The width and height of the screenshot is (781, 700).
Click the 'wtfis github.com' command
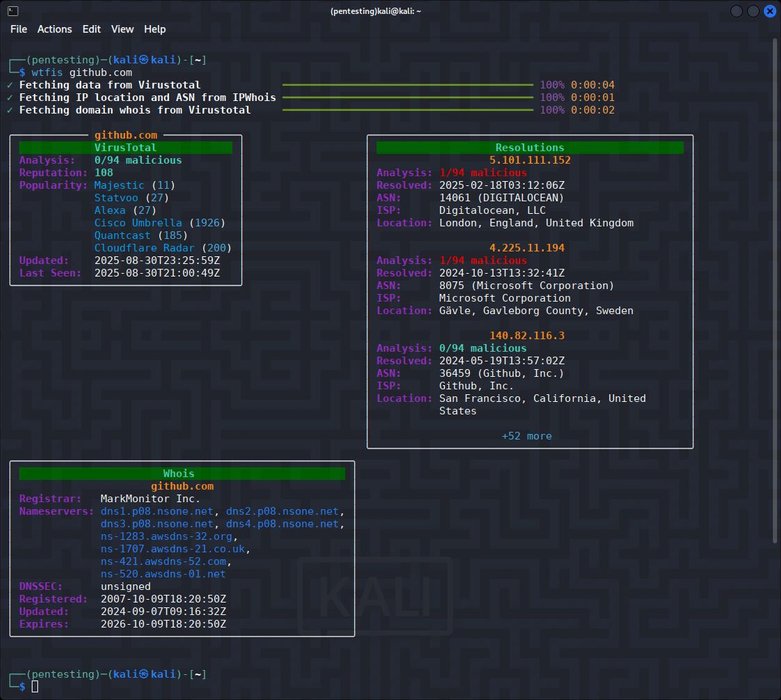point(82,72)
